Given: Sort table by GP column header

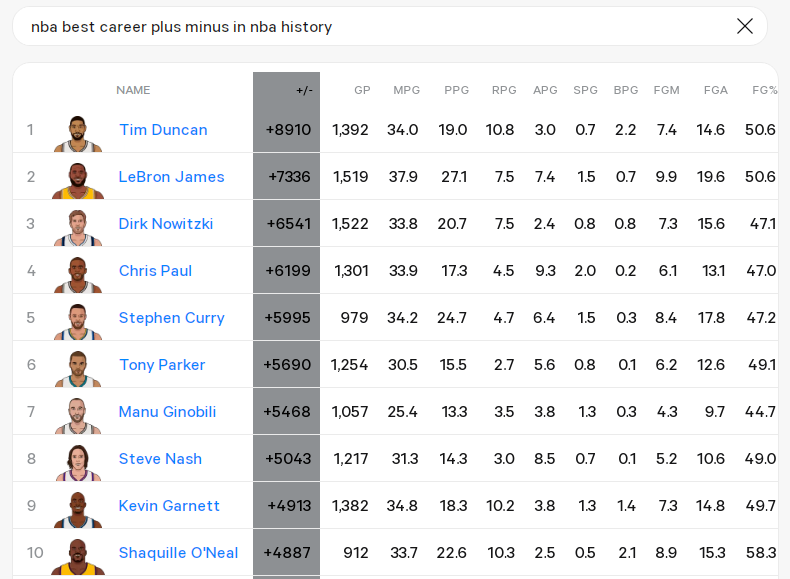Looking at the screenshot, I should (362, 90).
